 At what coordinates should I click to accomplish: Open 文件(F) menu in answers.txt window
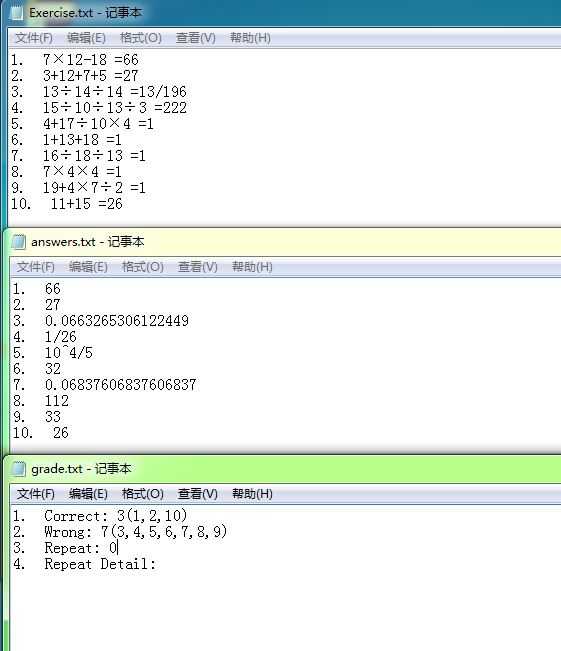point(36,267)
